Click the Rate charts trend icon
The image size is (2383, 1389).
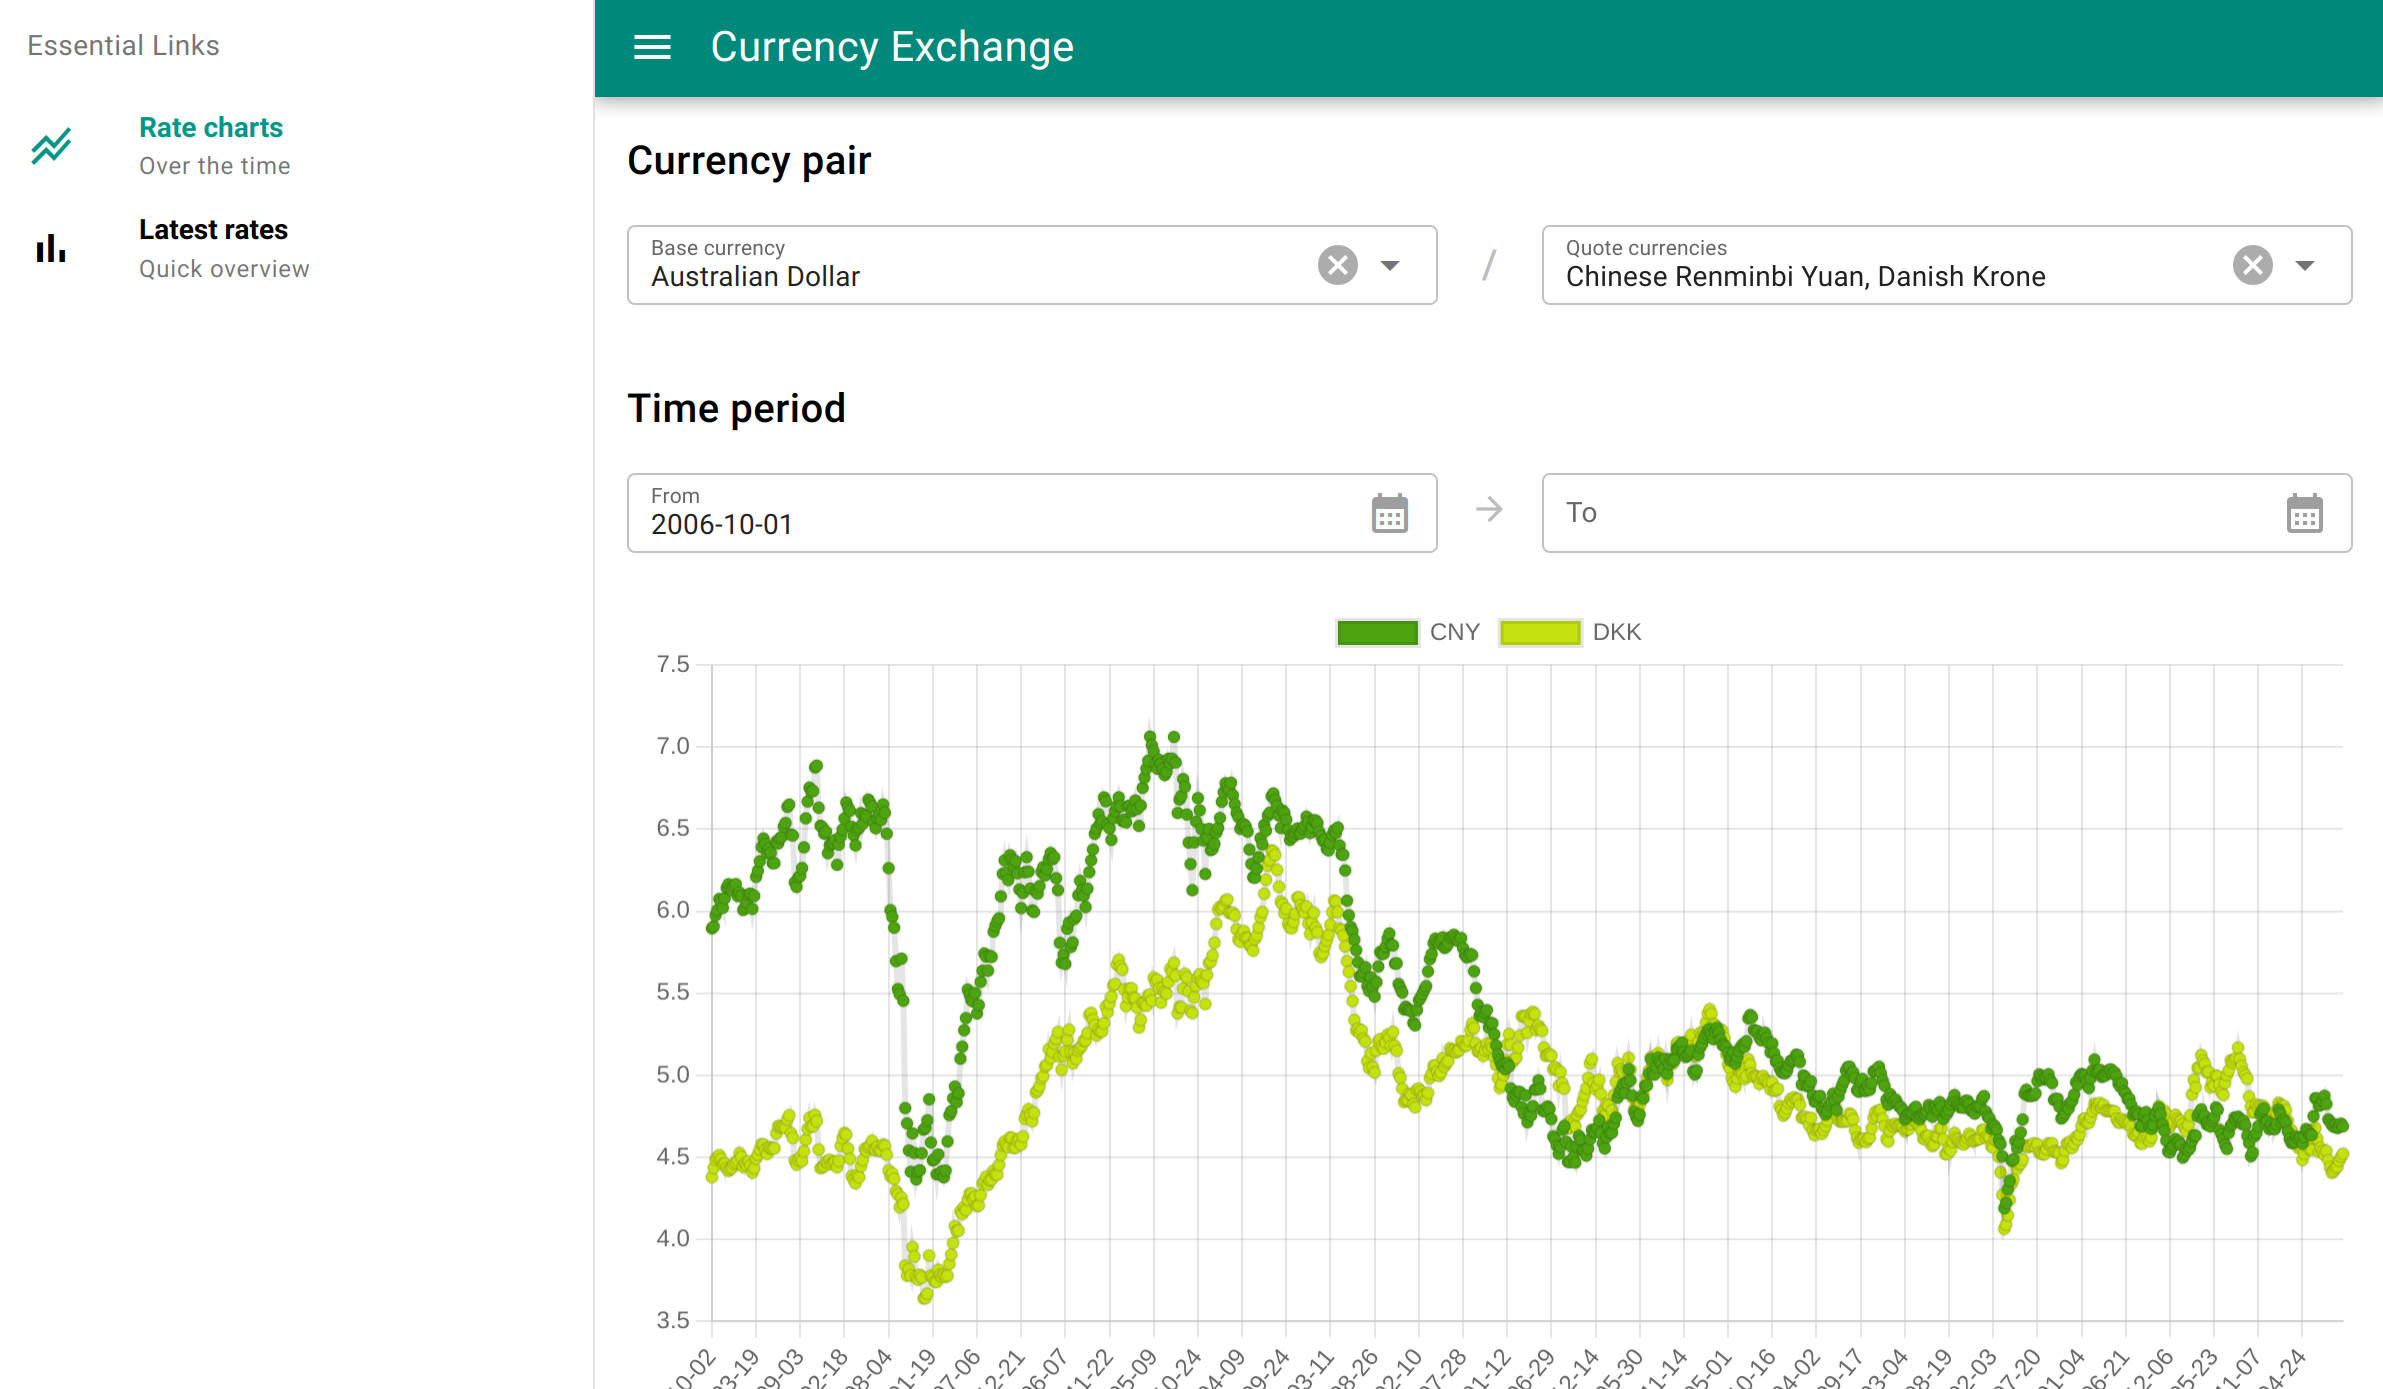[x=51, y=146]
